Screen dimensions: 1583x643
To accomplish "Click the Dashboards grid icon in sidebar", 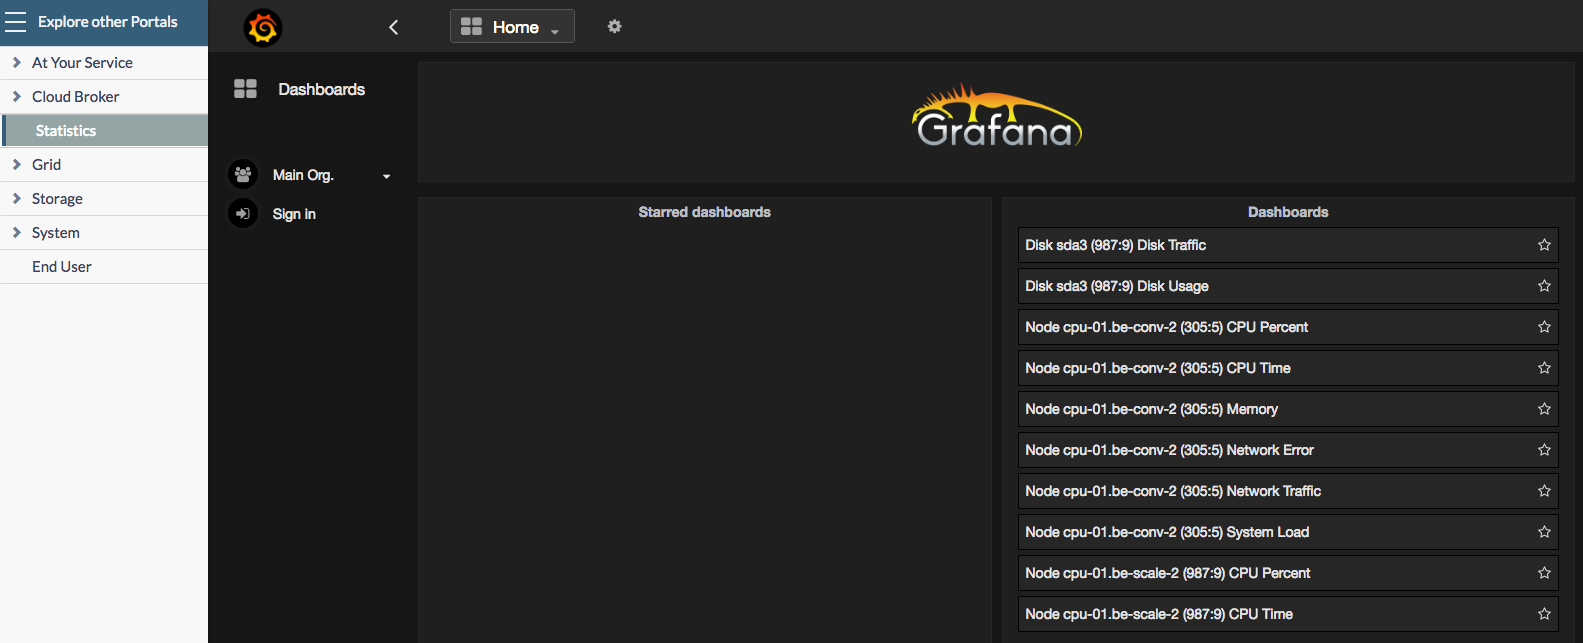I will tap(245, 89).
